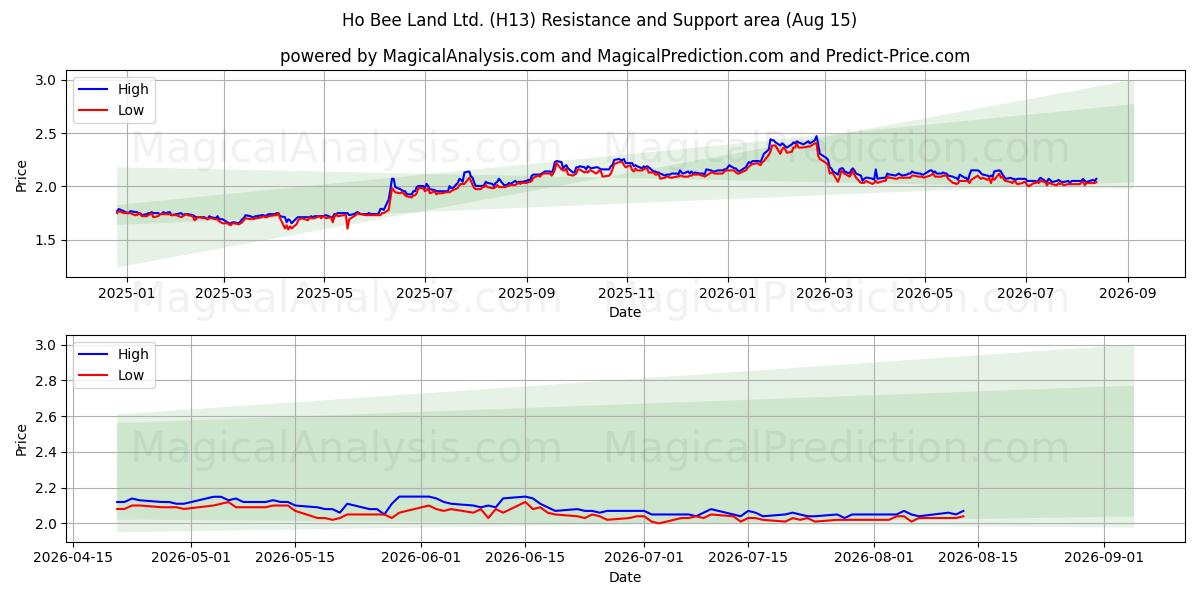Click the '2026-03' x-axis label
Image resolution: width=1200 pixels, height=600 pixels.
[x=825, y=293]
